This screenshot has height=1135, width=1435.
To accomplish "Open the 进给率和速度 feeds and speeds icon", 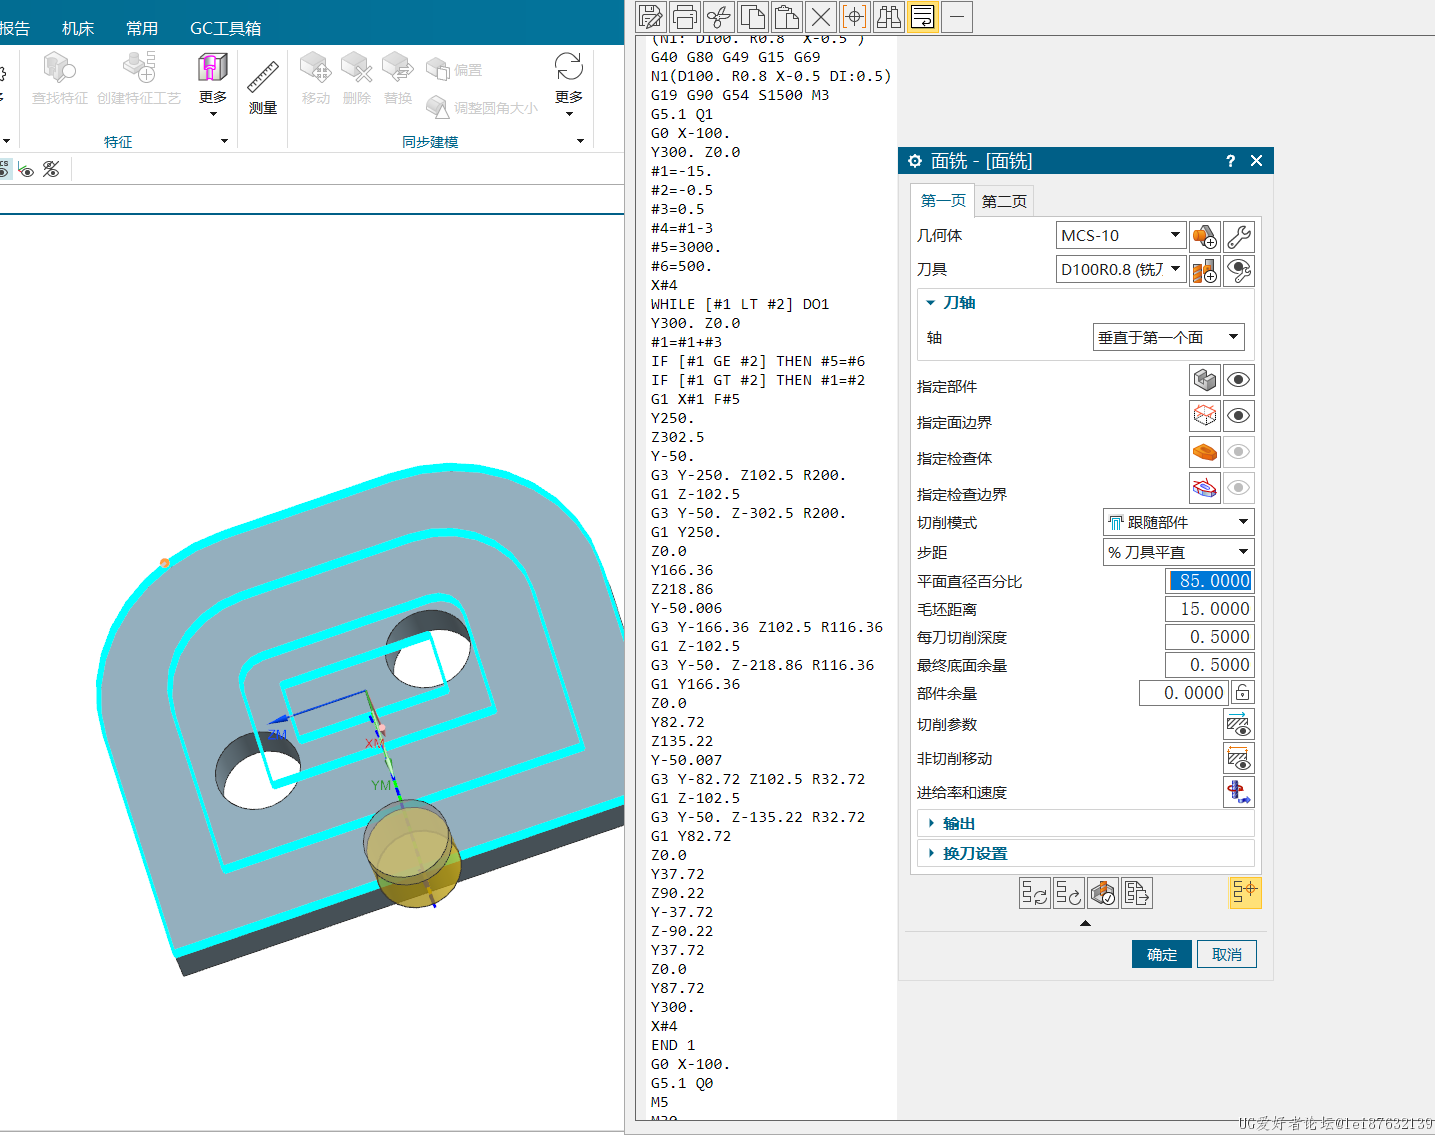I will (1239, 792).
